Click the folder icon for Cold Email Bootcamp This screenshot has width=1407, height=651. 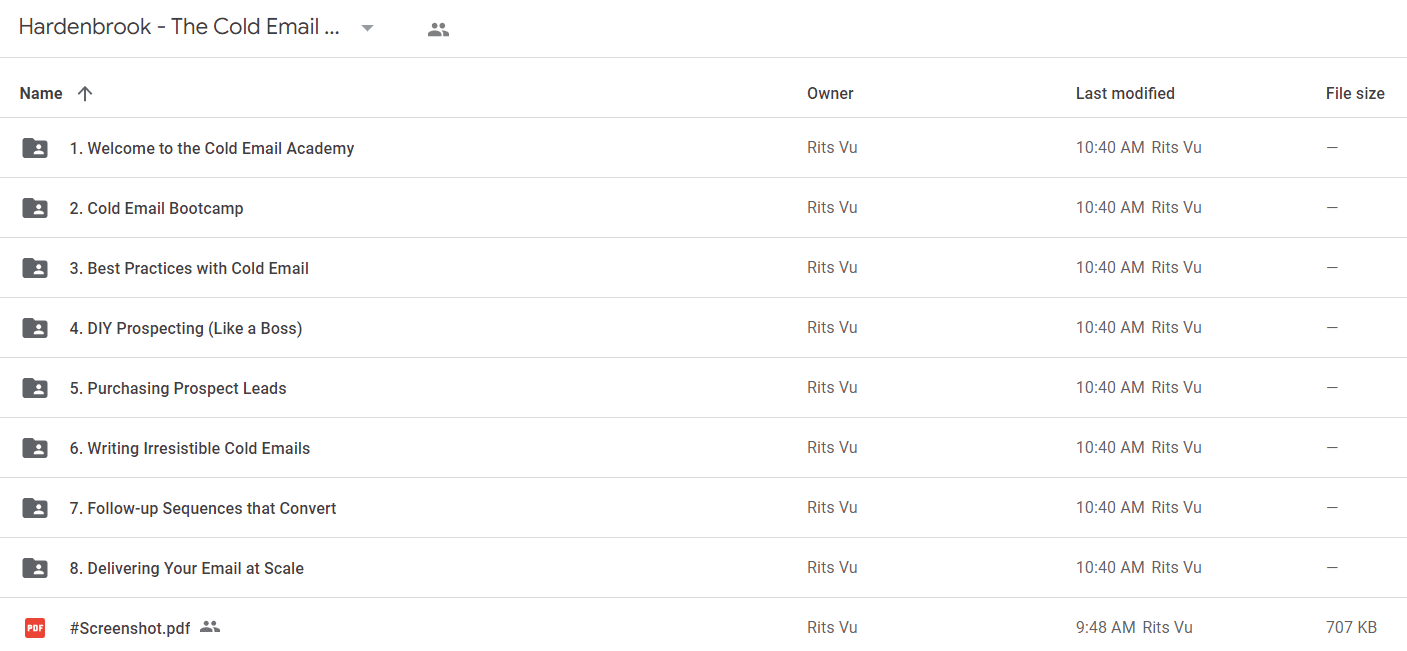point(35,208)
